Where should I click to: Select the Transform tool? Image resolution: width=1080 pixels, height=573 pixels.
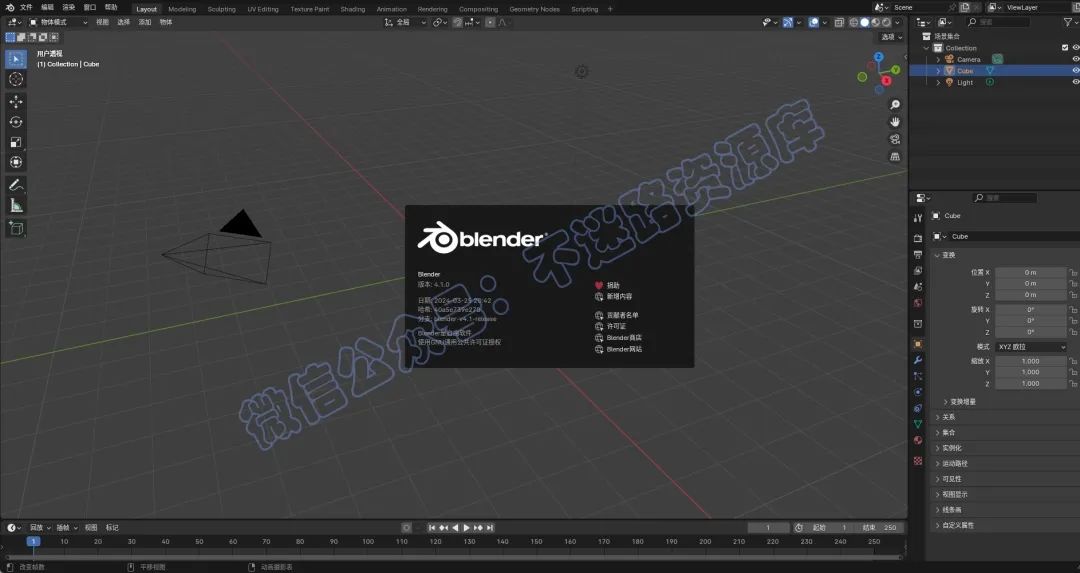[x=16, y=162]
